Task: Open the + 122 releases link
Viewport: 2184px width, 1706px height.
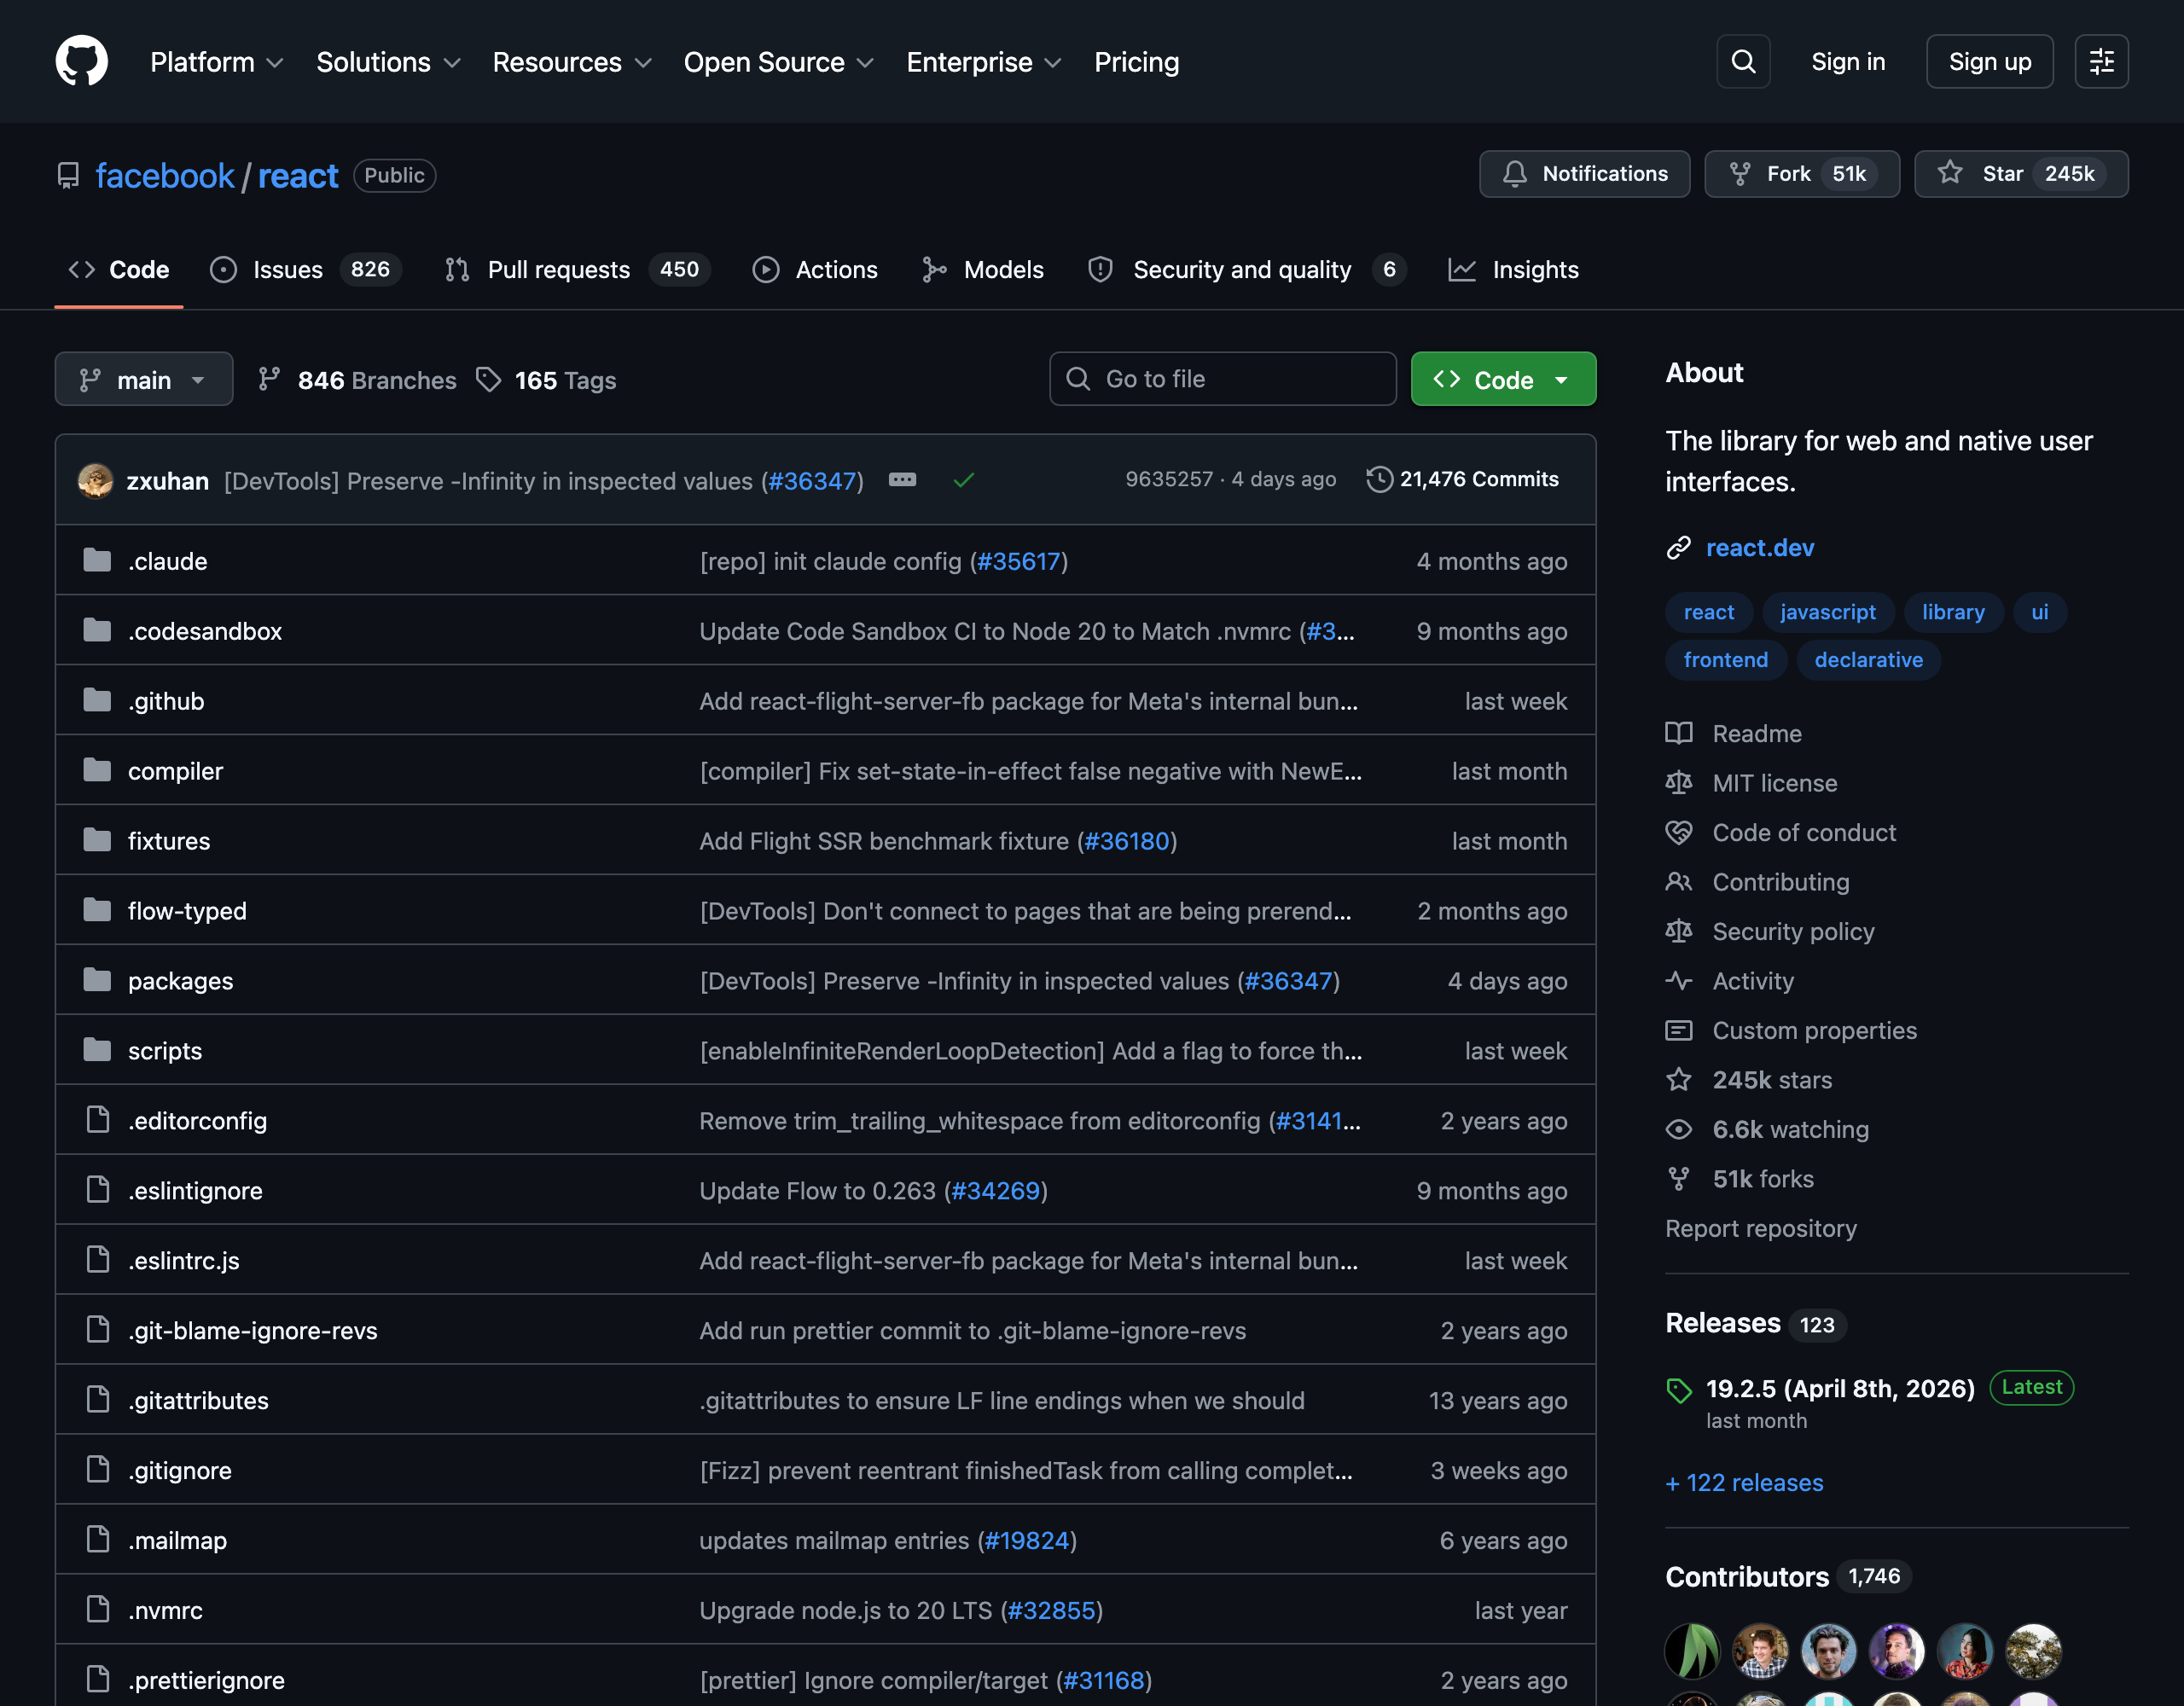Action: 1744,1483
